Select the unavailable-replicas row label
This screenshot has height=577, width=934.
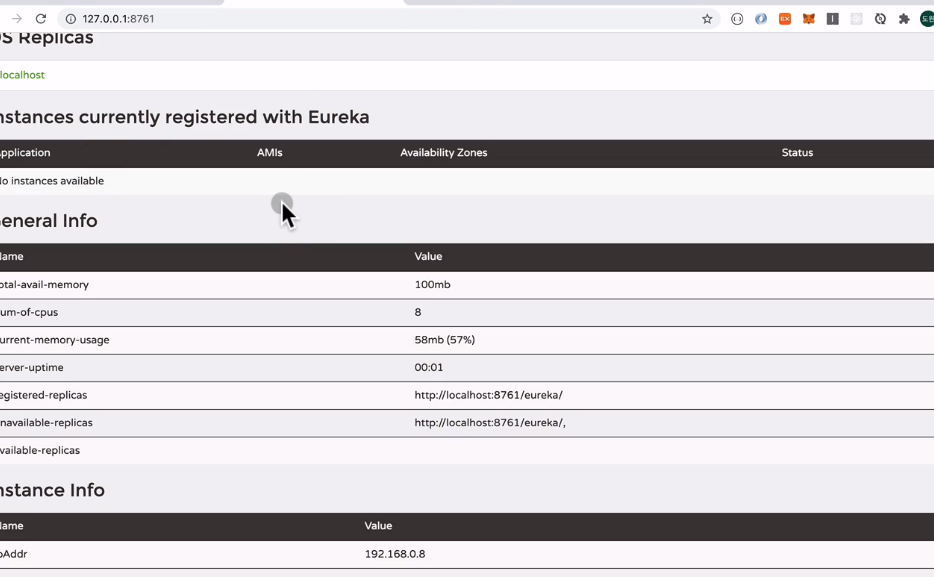(x=46, y=423)
